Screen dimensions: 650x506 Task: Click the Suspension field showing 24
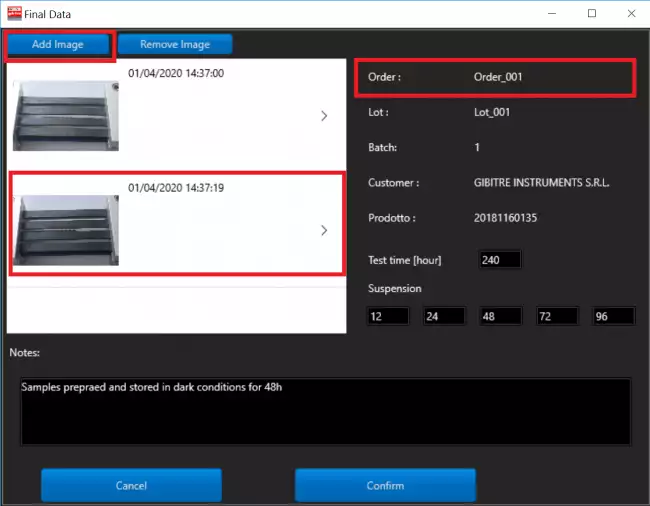(x=443, y=316)
